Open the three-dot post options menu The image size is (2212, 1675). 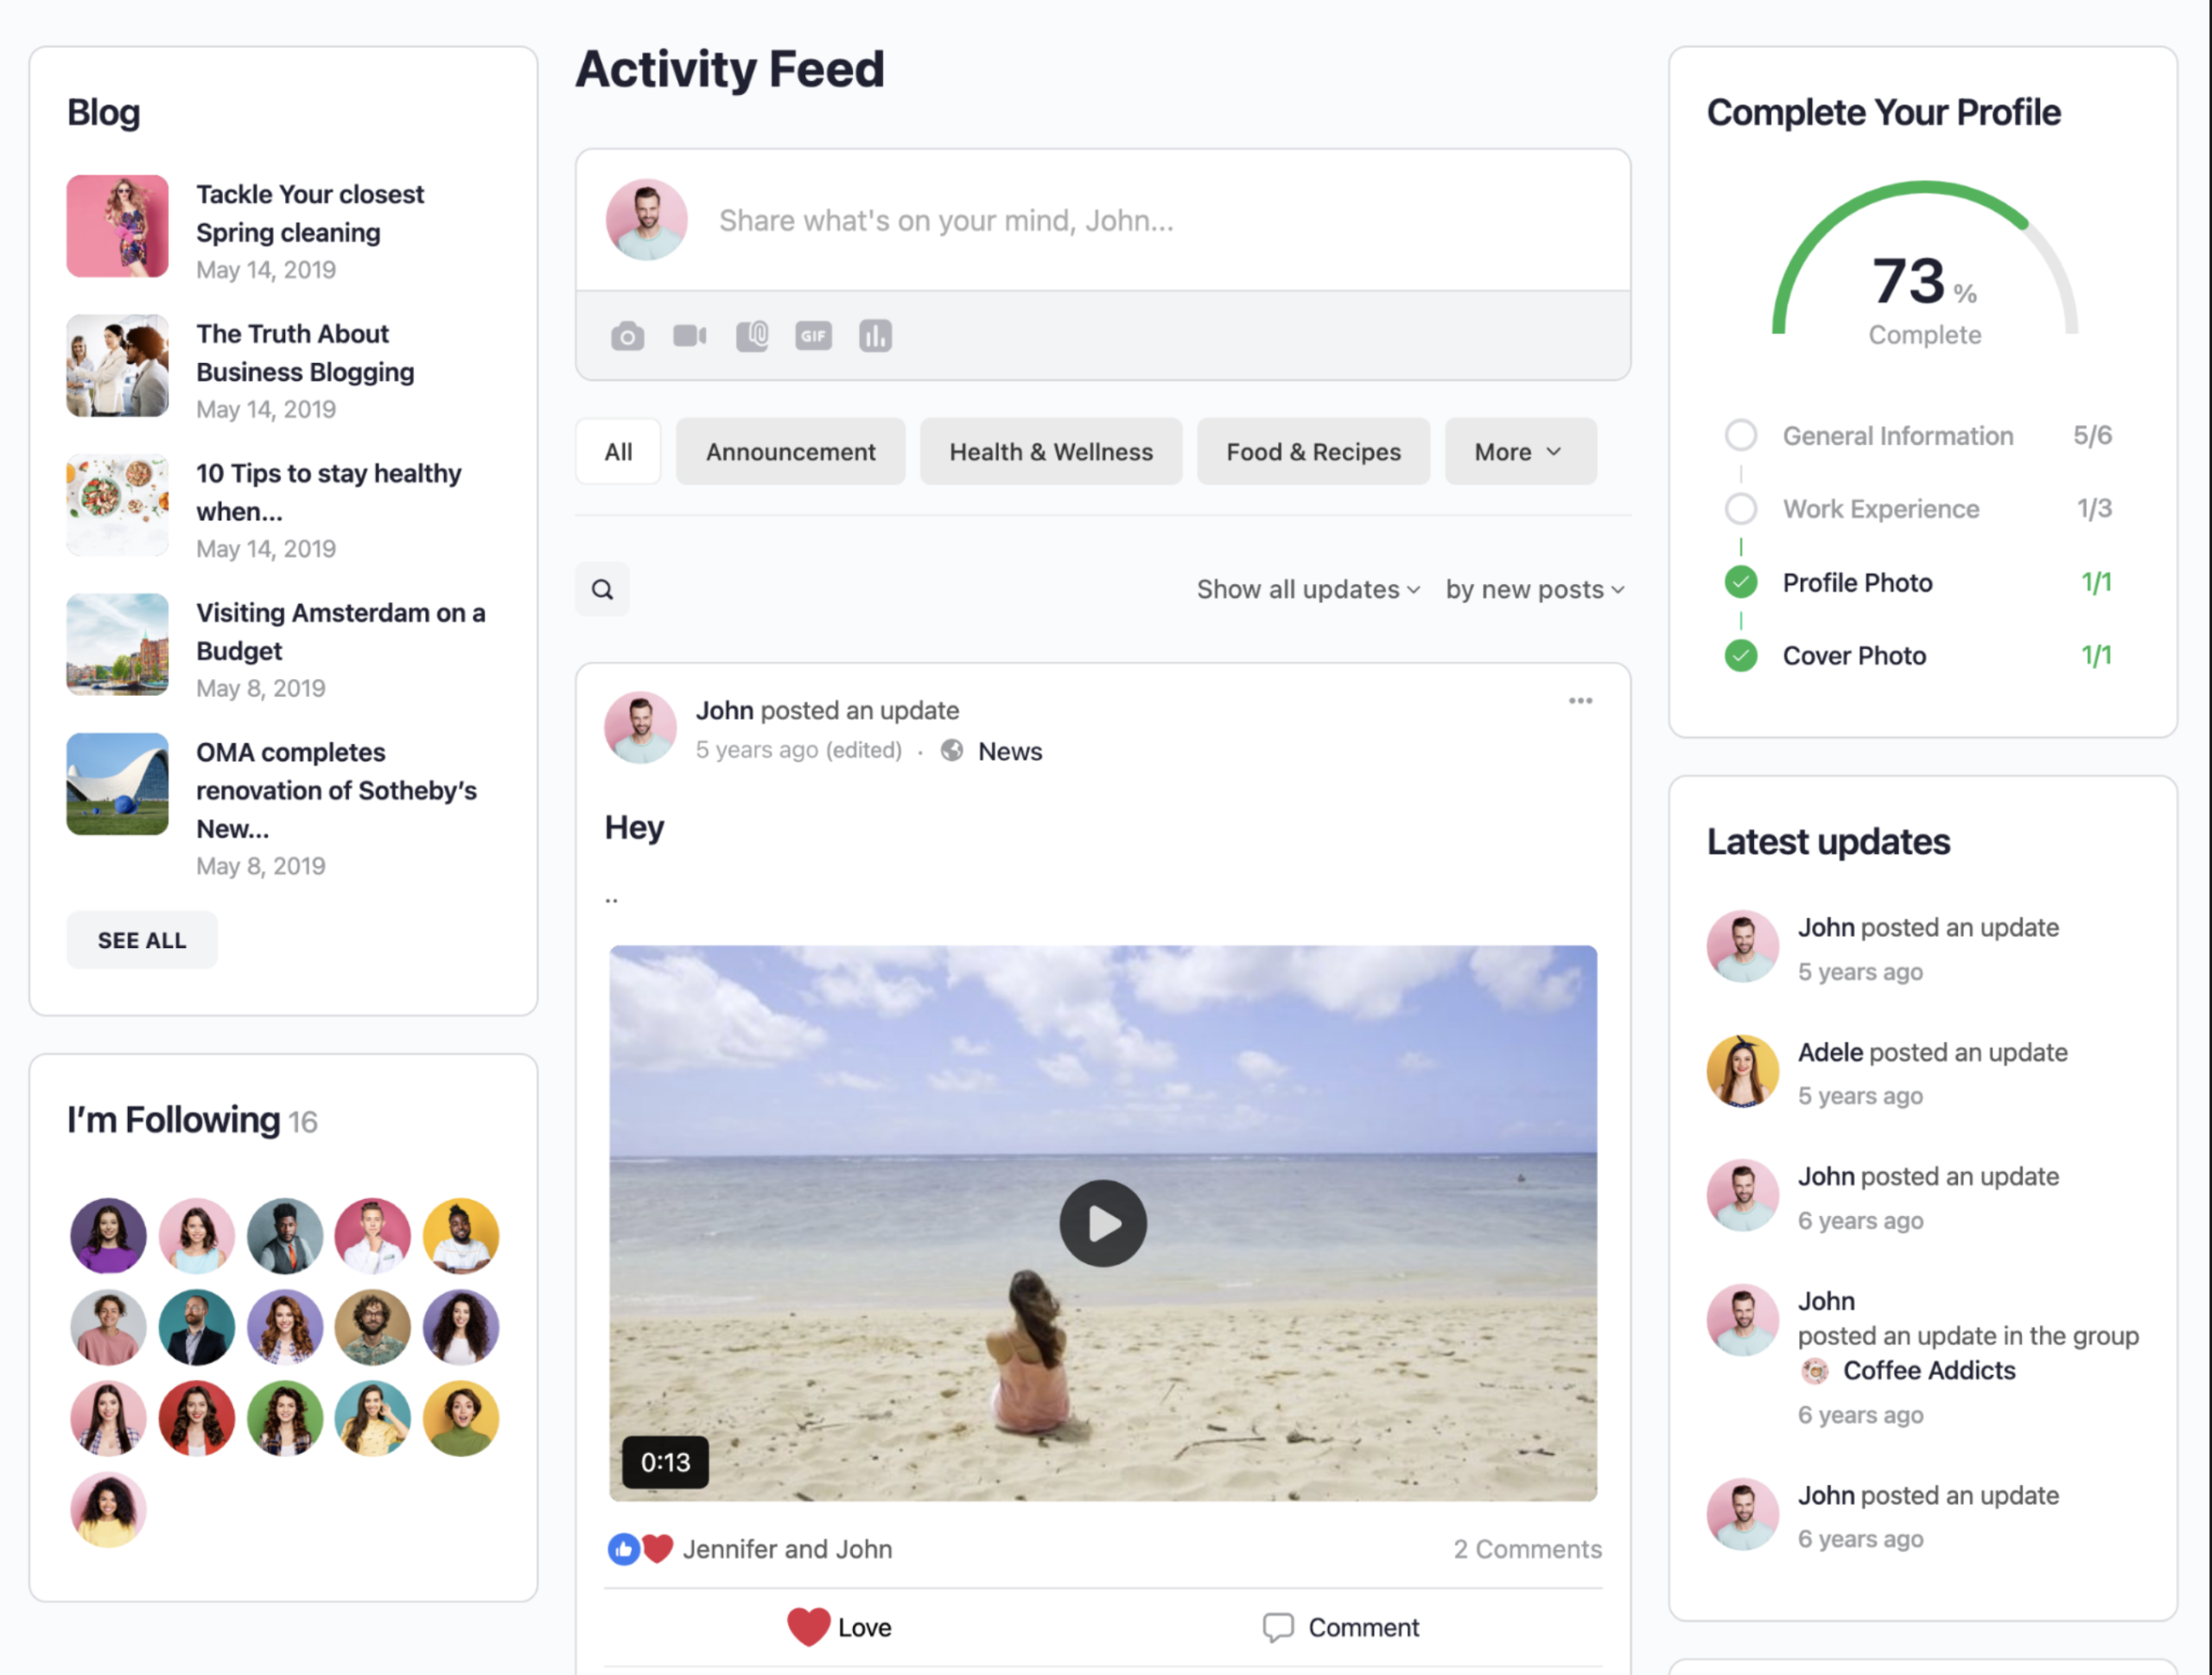tap(1580, 701)
